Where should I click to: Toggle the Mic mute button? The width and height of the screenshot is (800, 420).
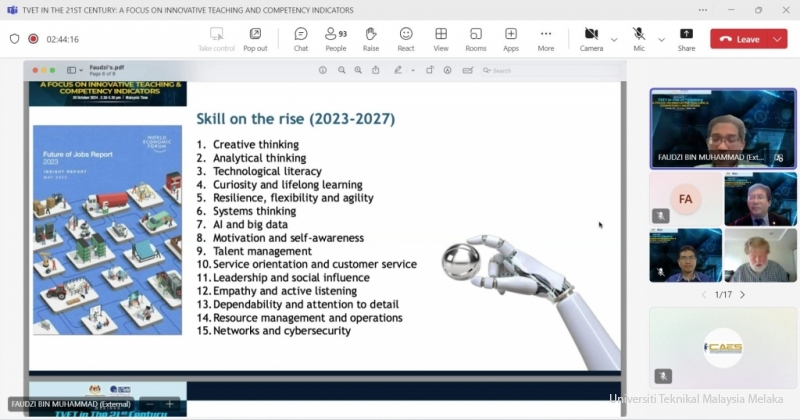click(x=639, y=39)
